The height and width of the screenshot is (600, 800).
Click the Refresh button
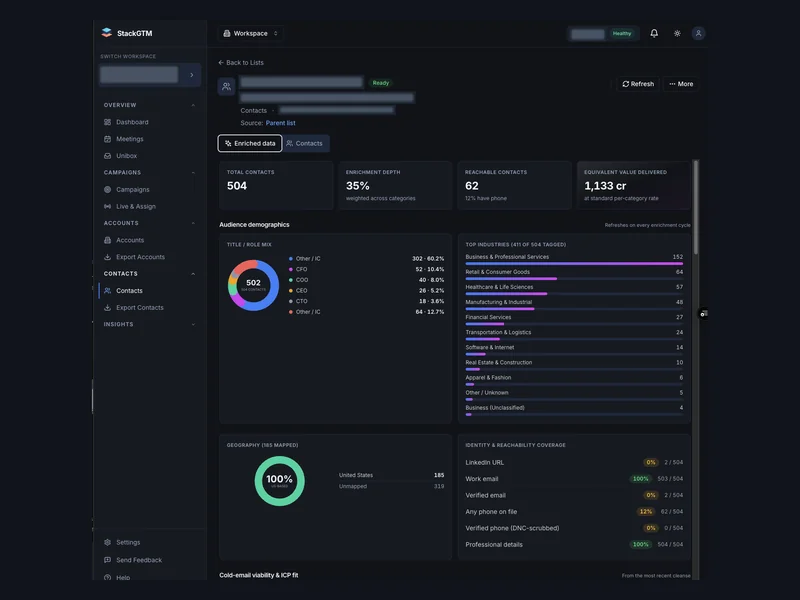638,84
